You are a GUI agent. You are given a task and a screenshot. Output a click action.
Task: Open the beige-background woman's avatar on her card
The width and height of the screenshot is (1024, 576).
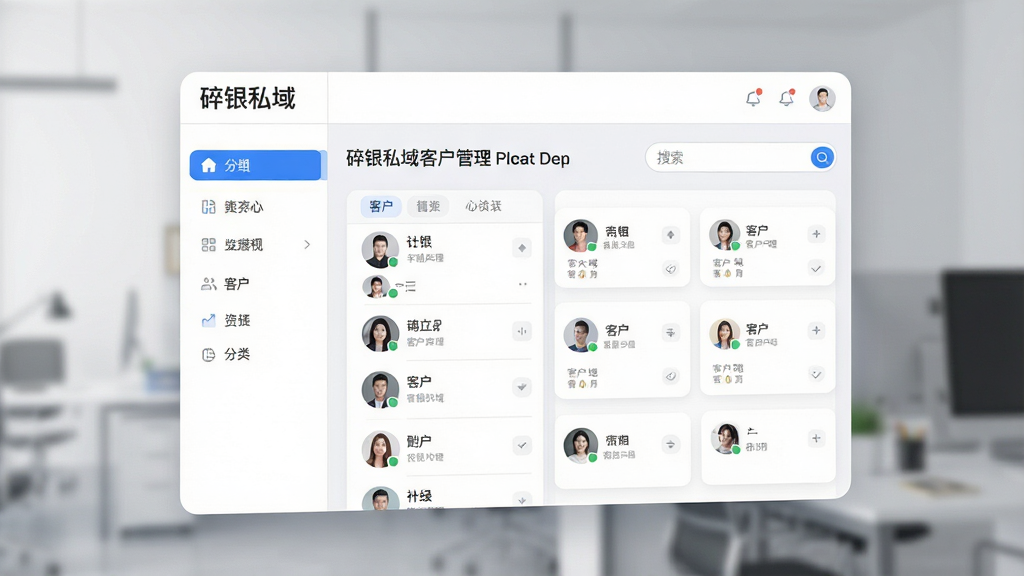(725, 334)
